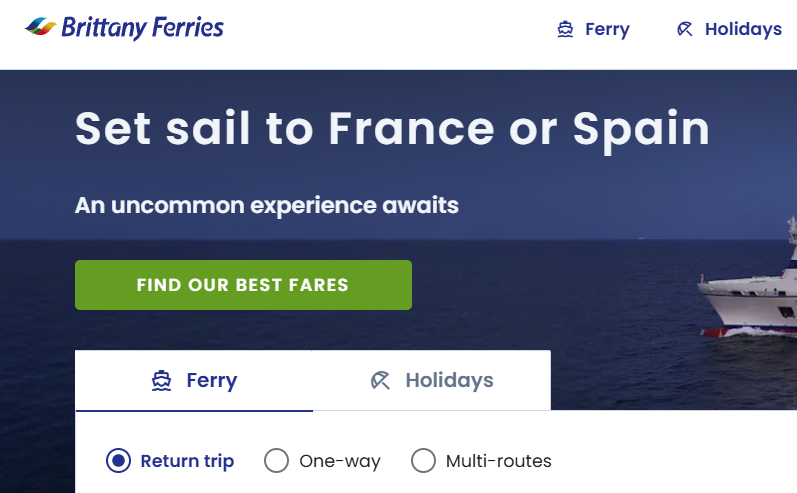Select the Return trip radio button
This screenshot has height=493, width=797.
click(118, 461)
